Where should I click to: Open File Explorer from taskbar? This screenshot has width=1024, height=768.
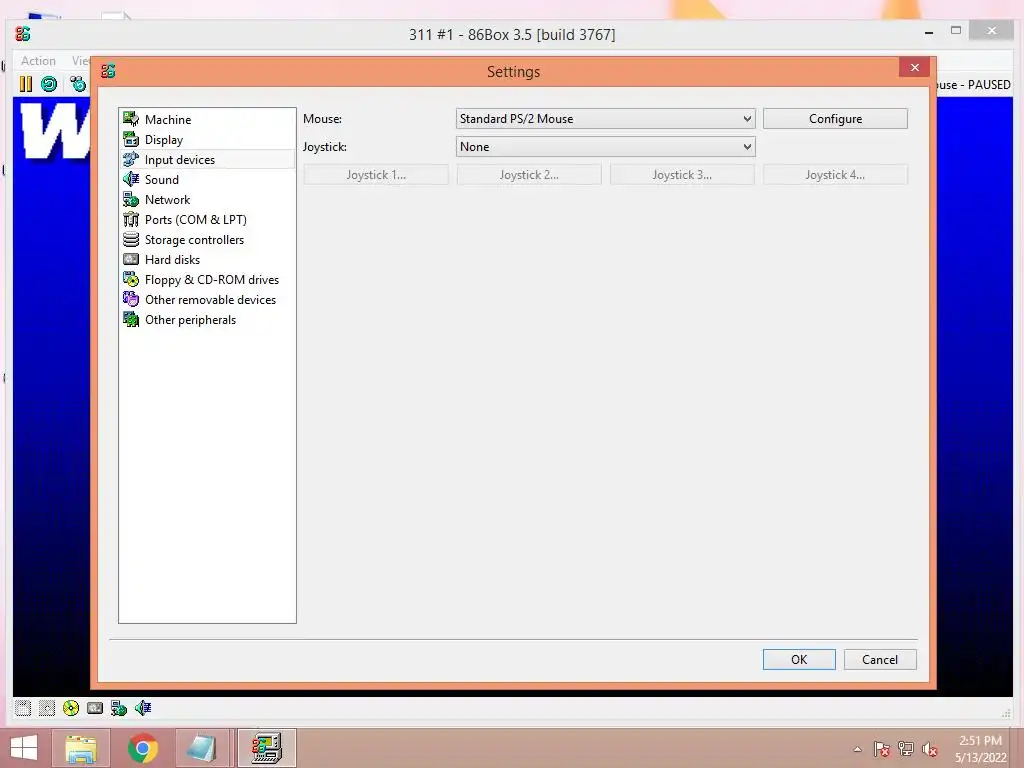pos(81,748)
